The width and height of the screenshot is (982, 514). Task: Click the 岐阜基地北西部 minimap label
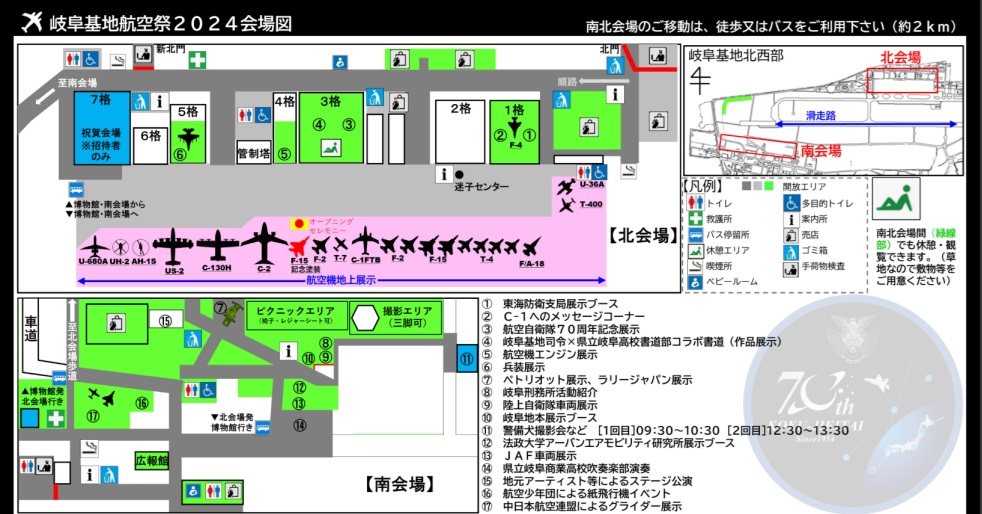736,55
